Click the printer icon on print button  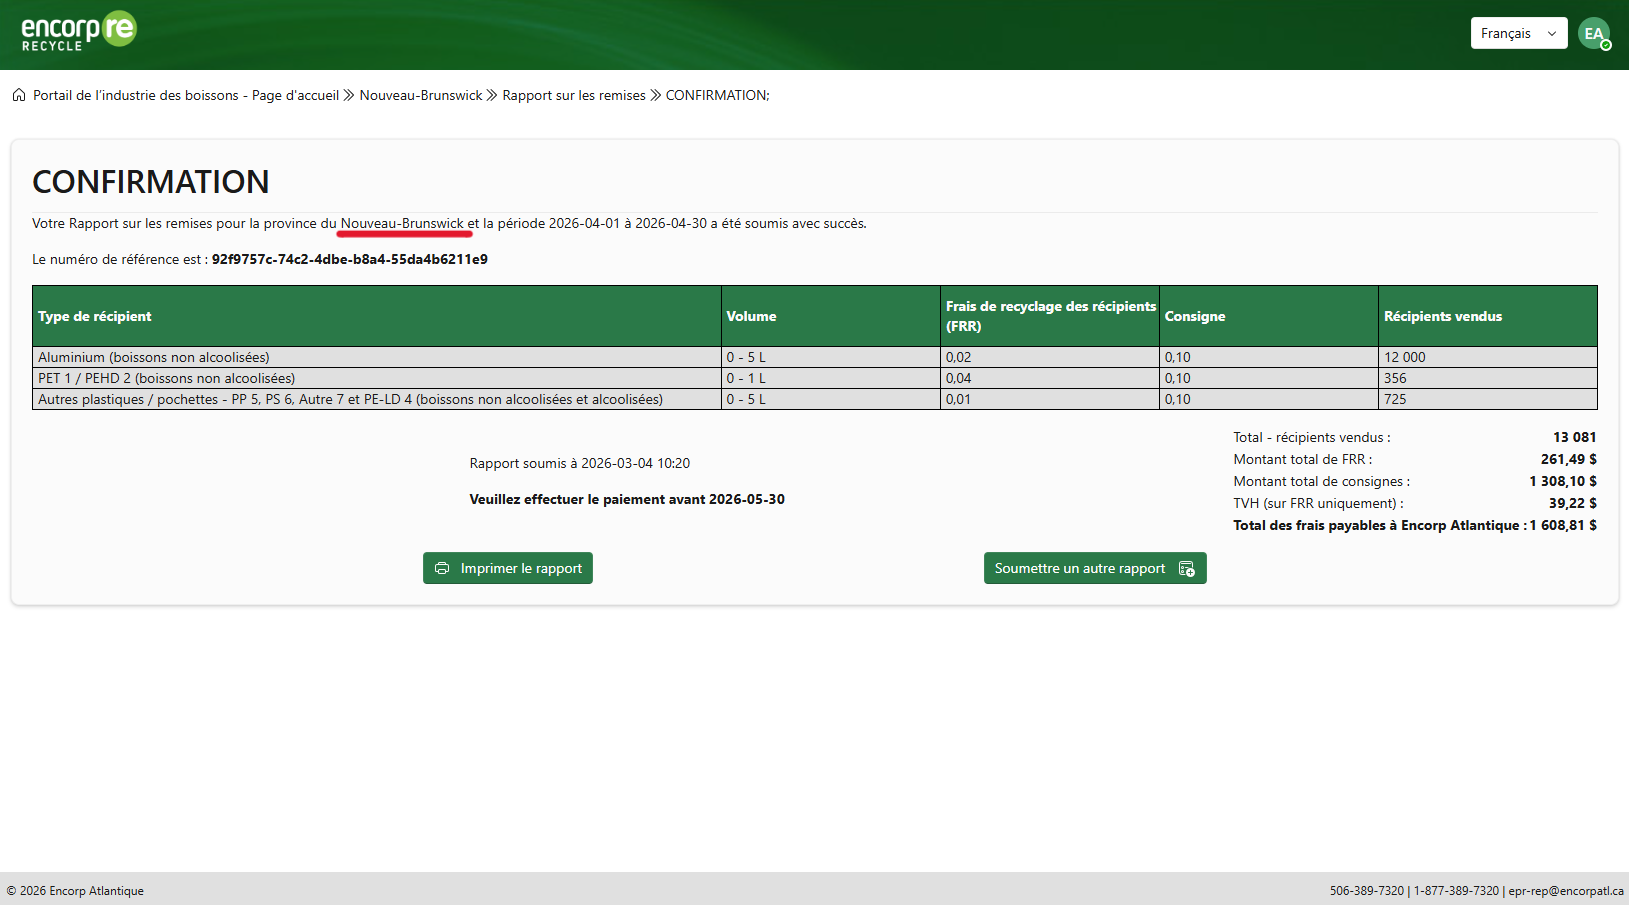pyautogui.click(x=442, y=568)
